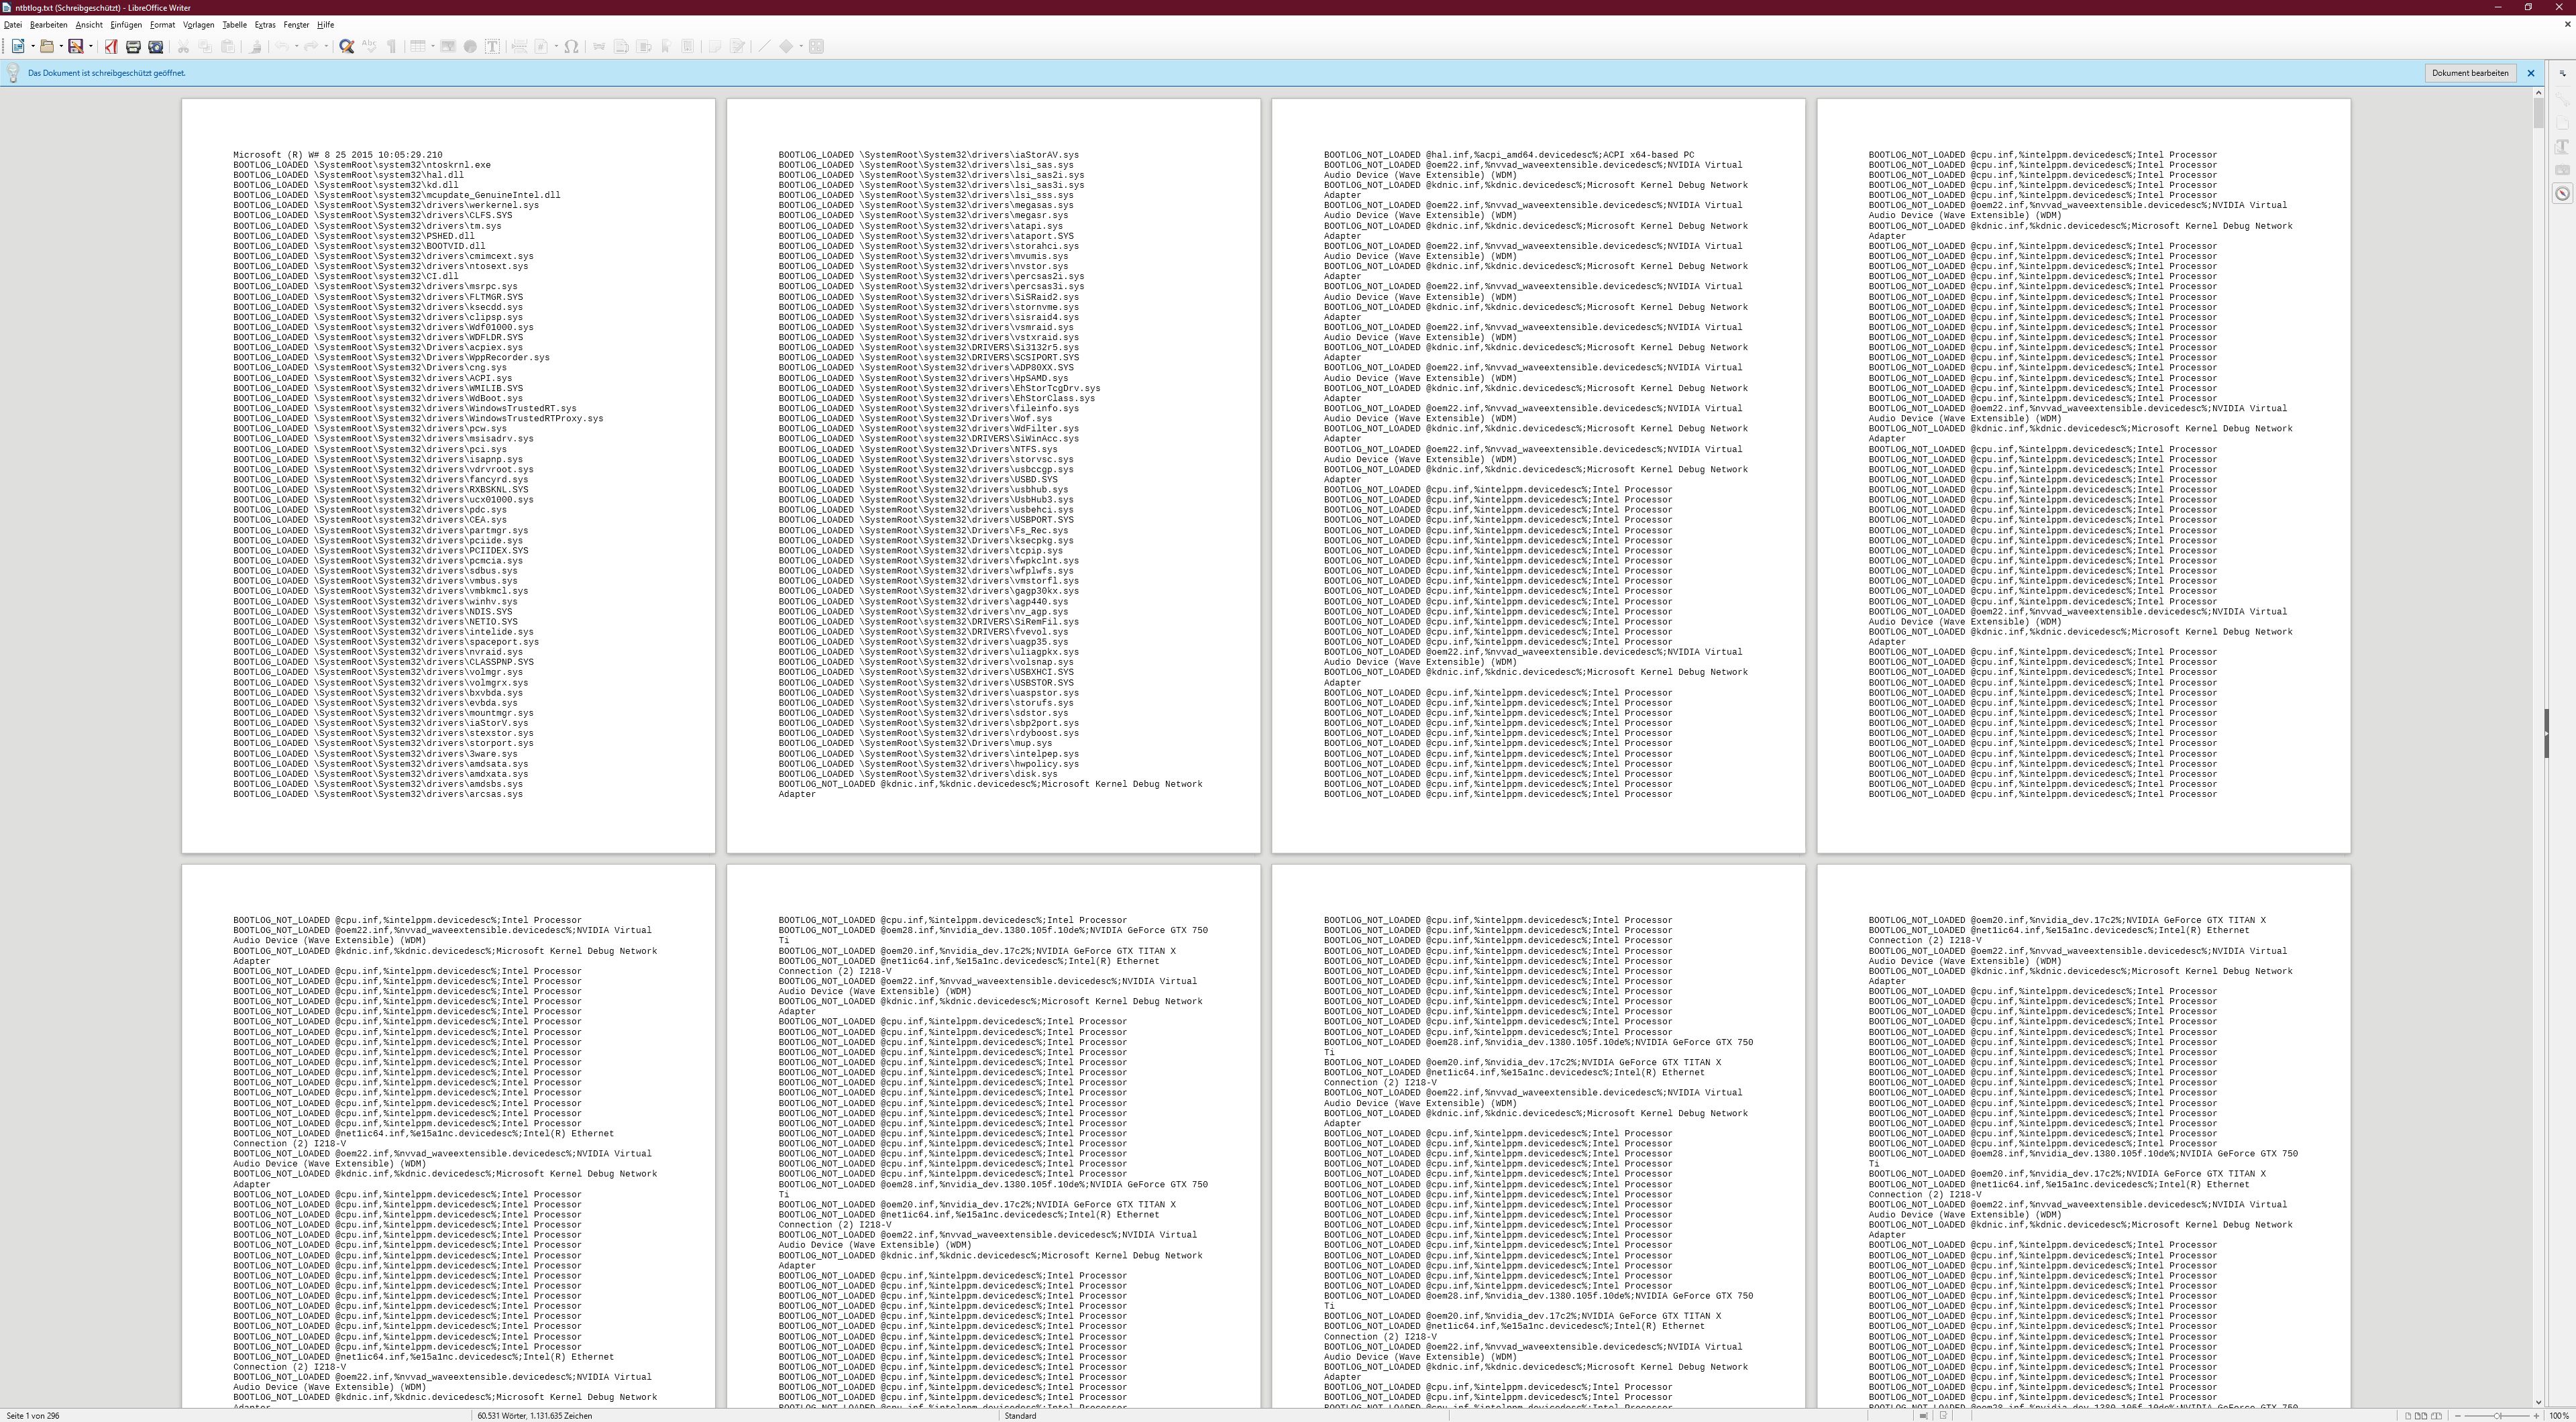Insert a Special Character
This screenshot has height=1422, width=2576.
click(x=571, y=46)
